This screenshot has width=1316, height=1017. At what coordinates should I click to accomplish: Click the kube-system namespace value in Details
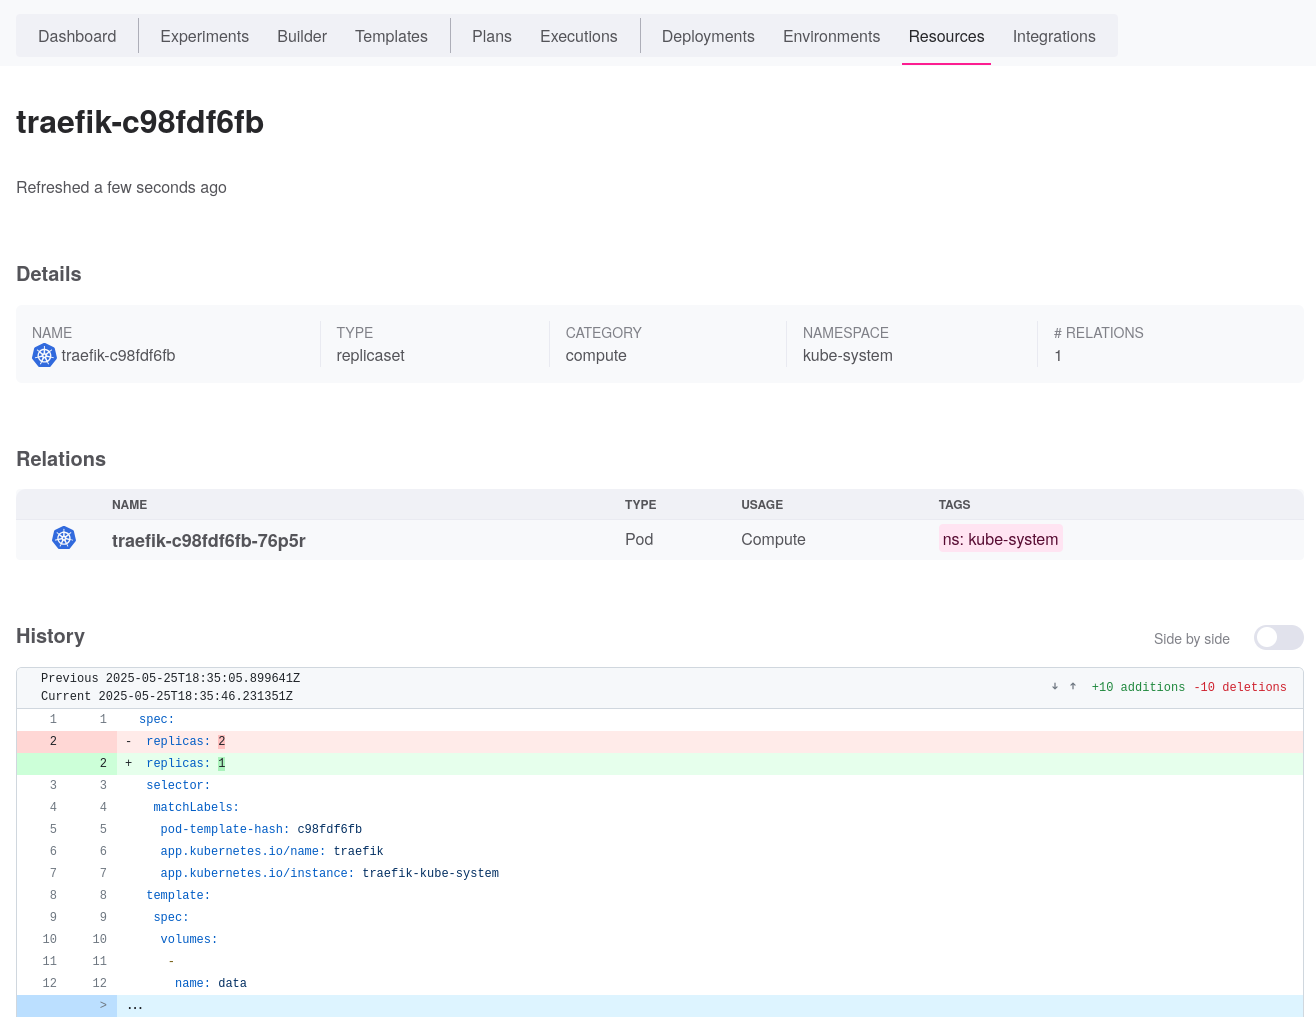[x=848, y=355]
